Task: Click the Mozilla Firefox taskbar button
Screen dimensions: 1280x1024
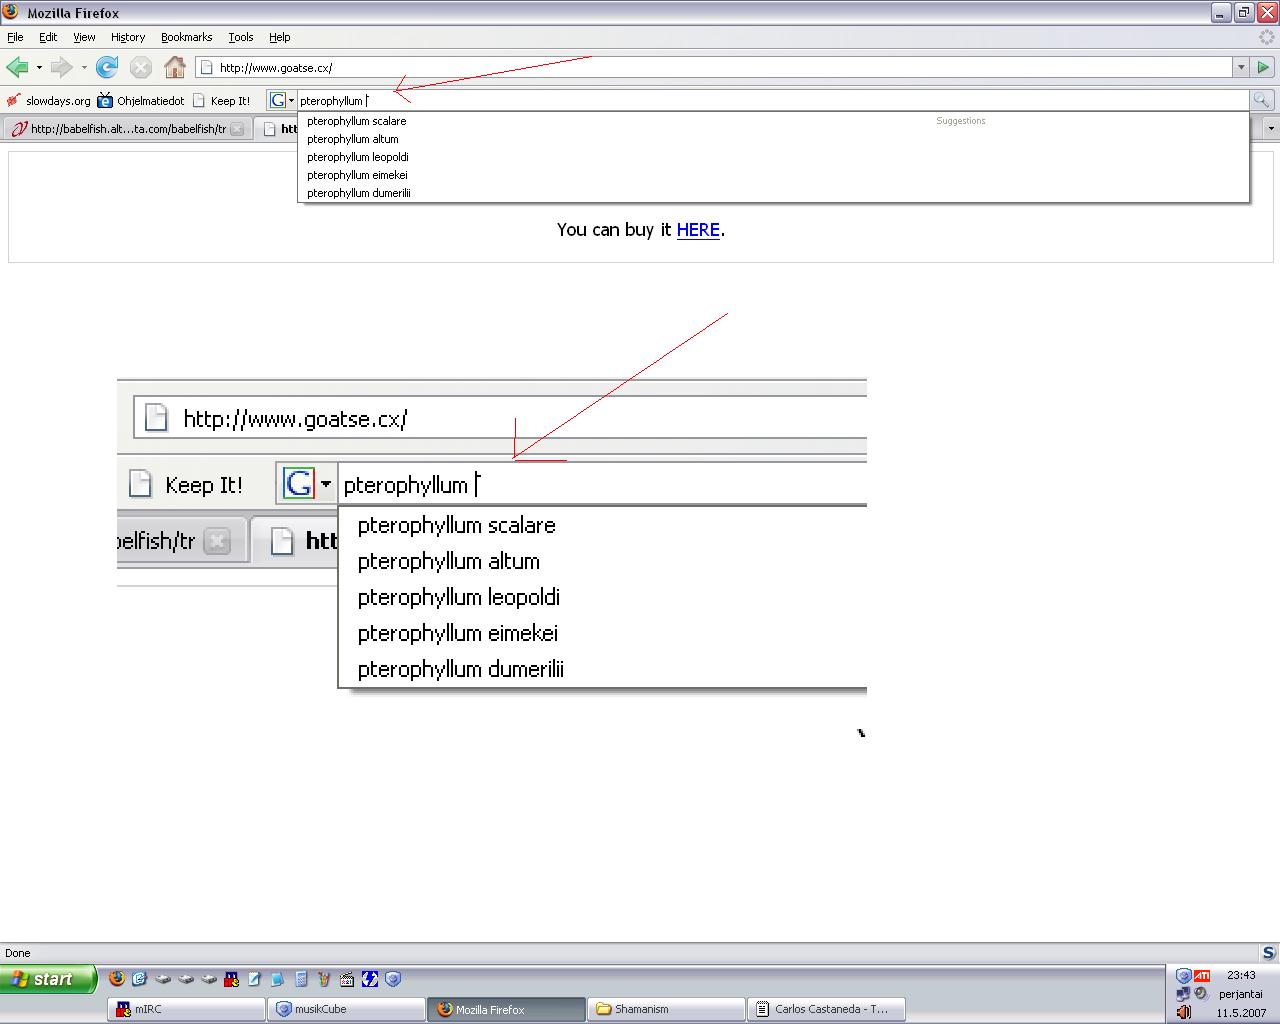Action: [506, 1009]
